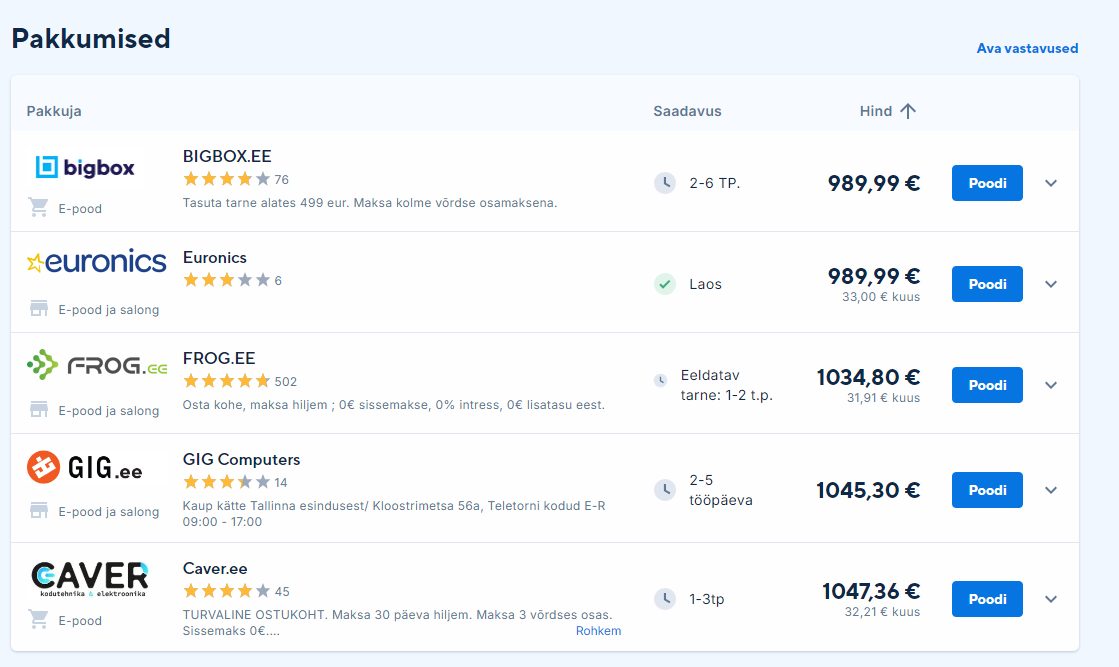Click the 1047,36 € price

pos(871,591)
